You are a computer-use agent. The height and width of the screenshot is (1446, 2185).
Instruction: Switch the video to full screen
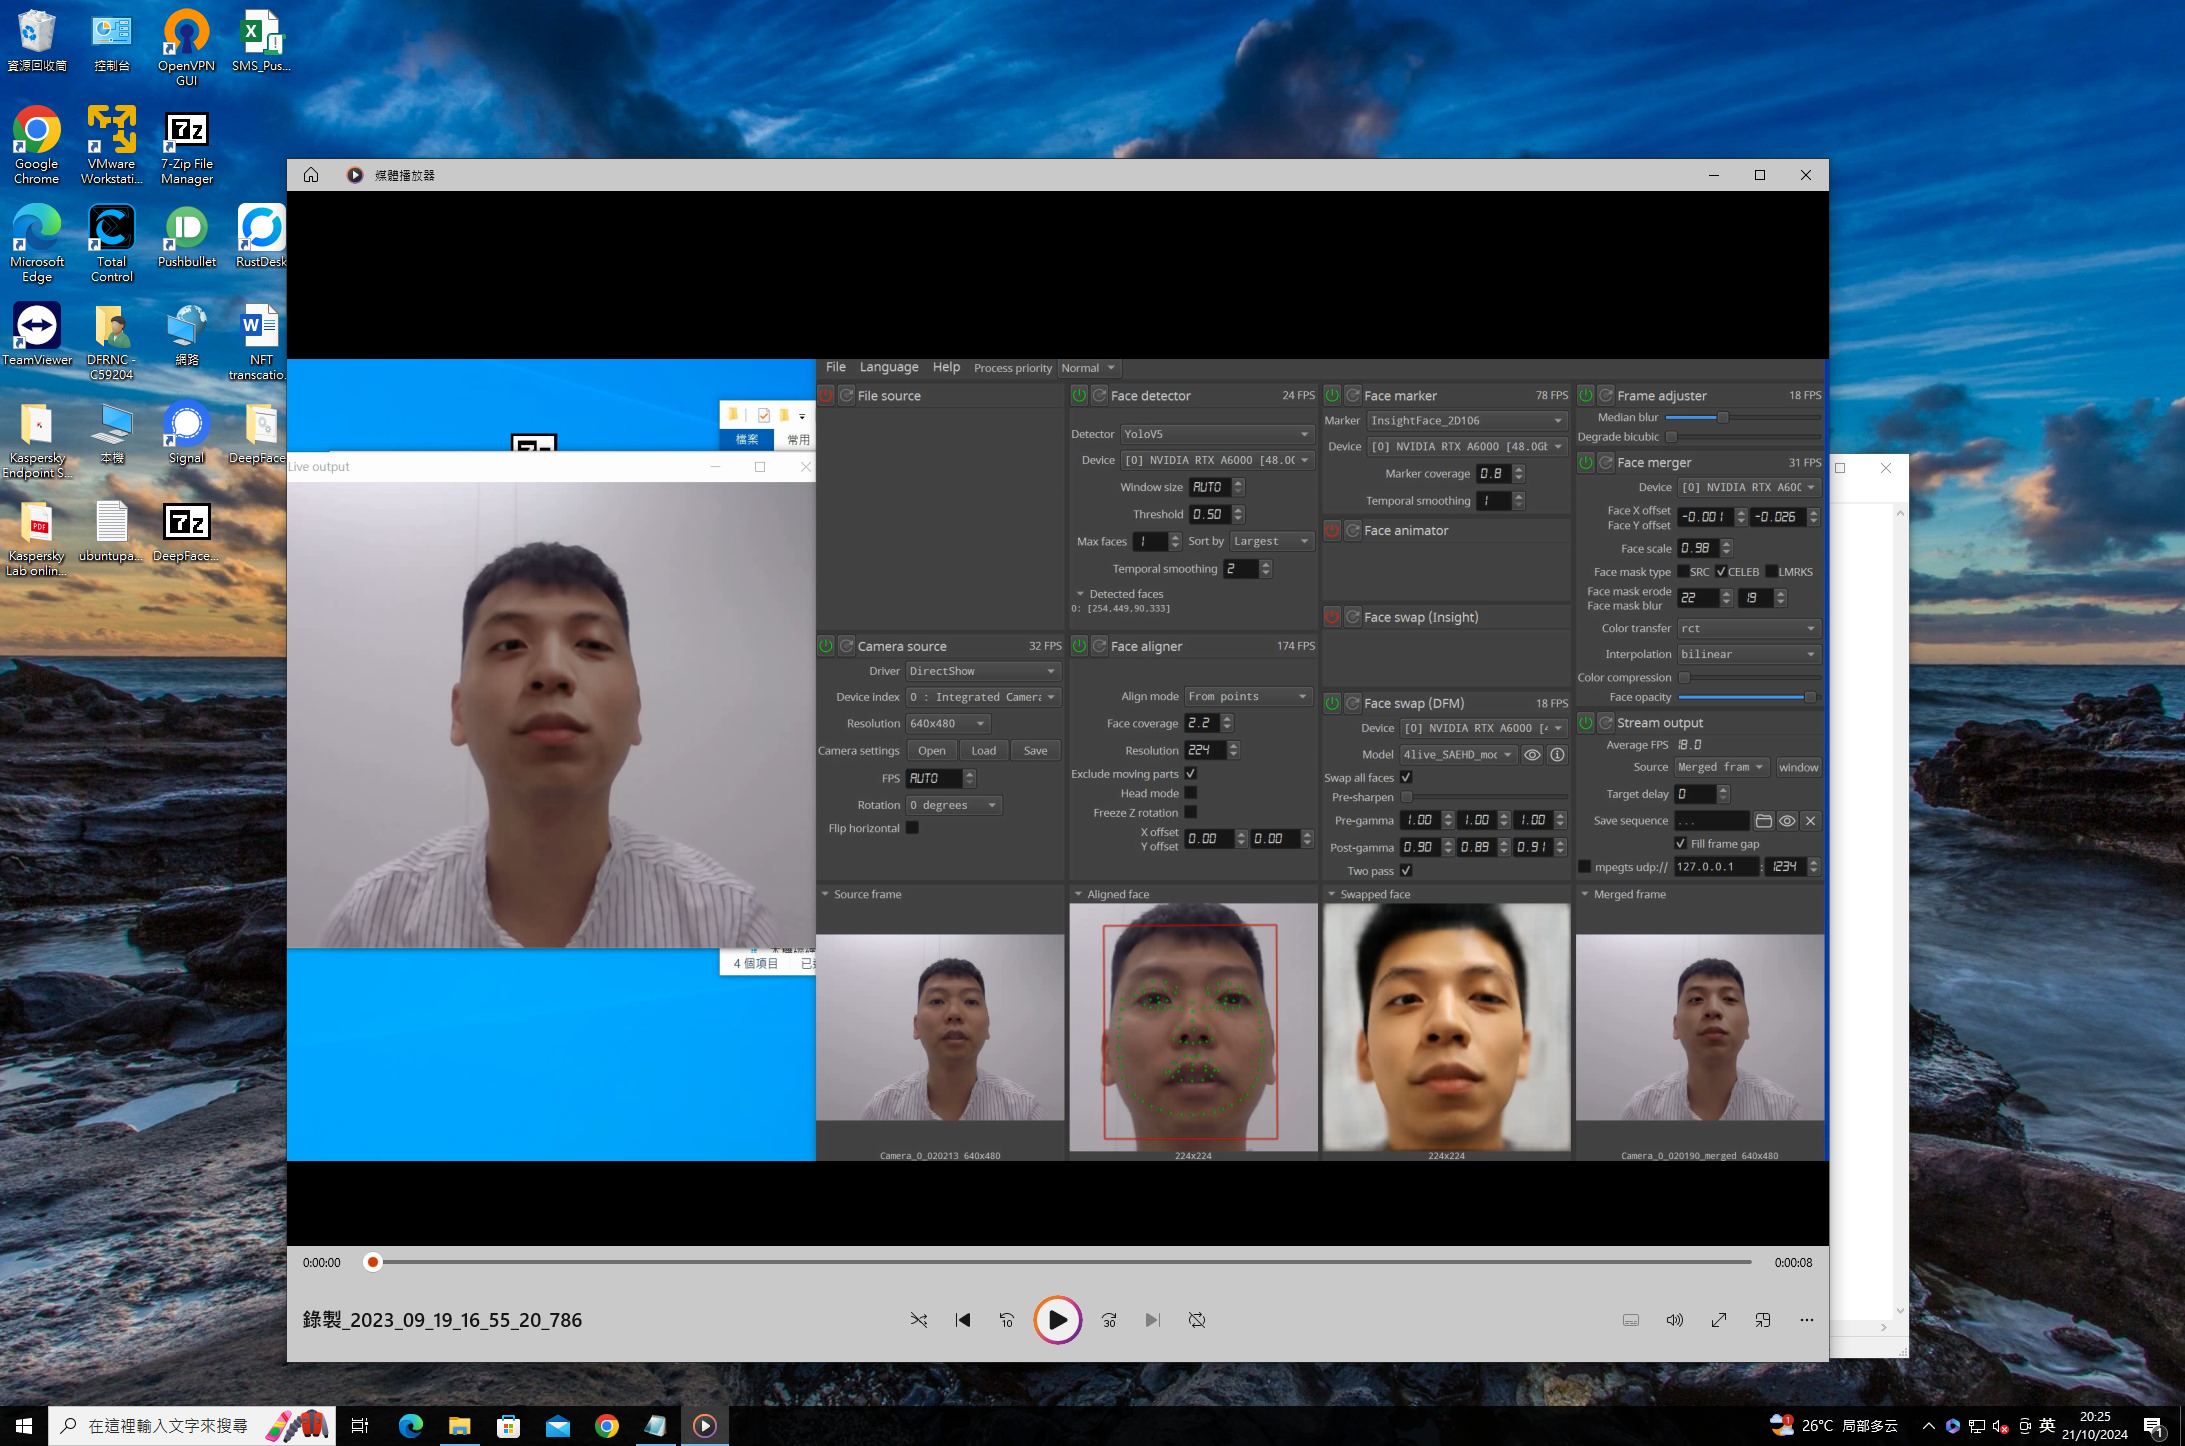point(1719,1320)
